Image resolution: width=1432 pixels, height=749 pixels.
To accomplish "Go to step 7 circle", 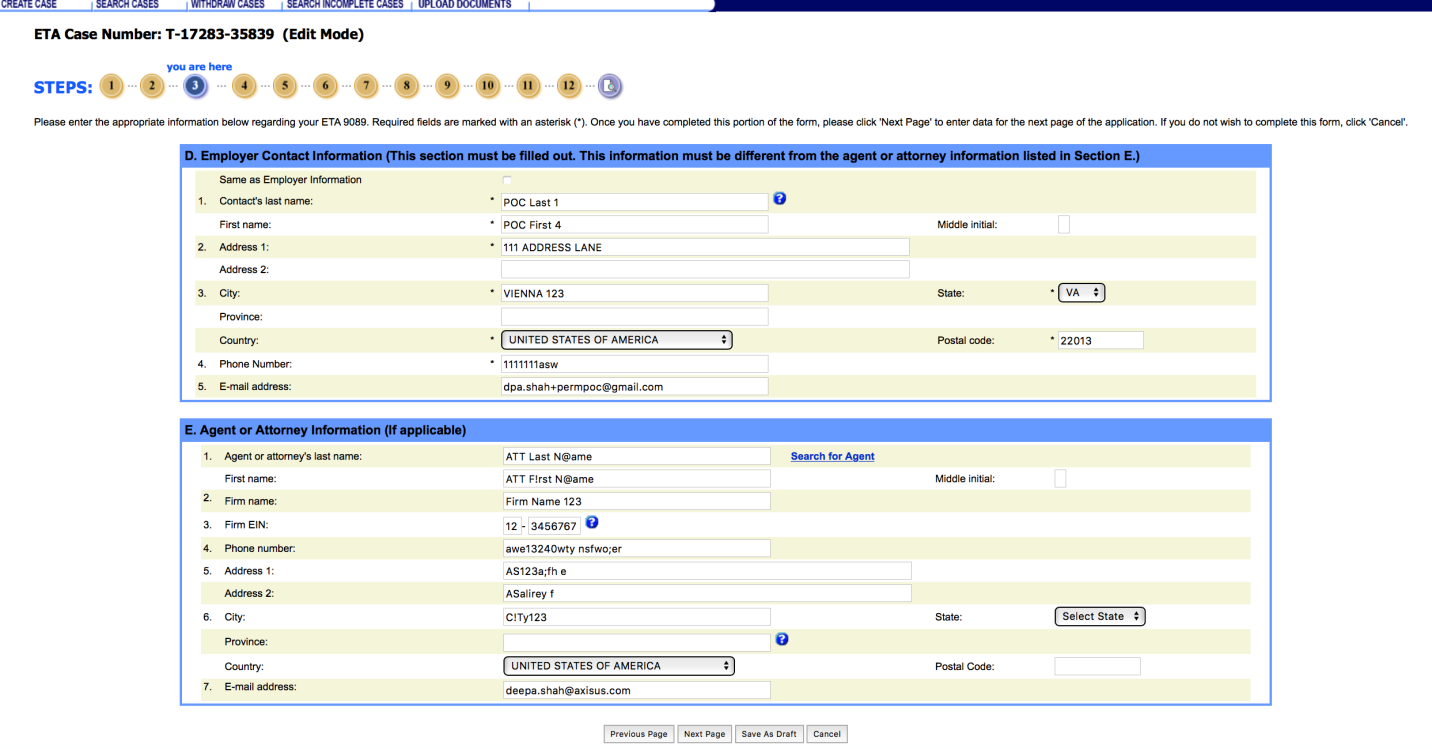I will click(x=366, y=86).
